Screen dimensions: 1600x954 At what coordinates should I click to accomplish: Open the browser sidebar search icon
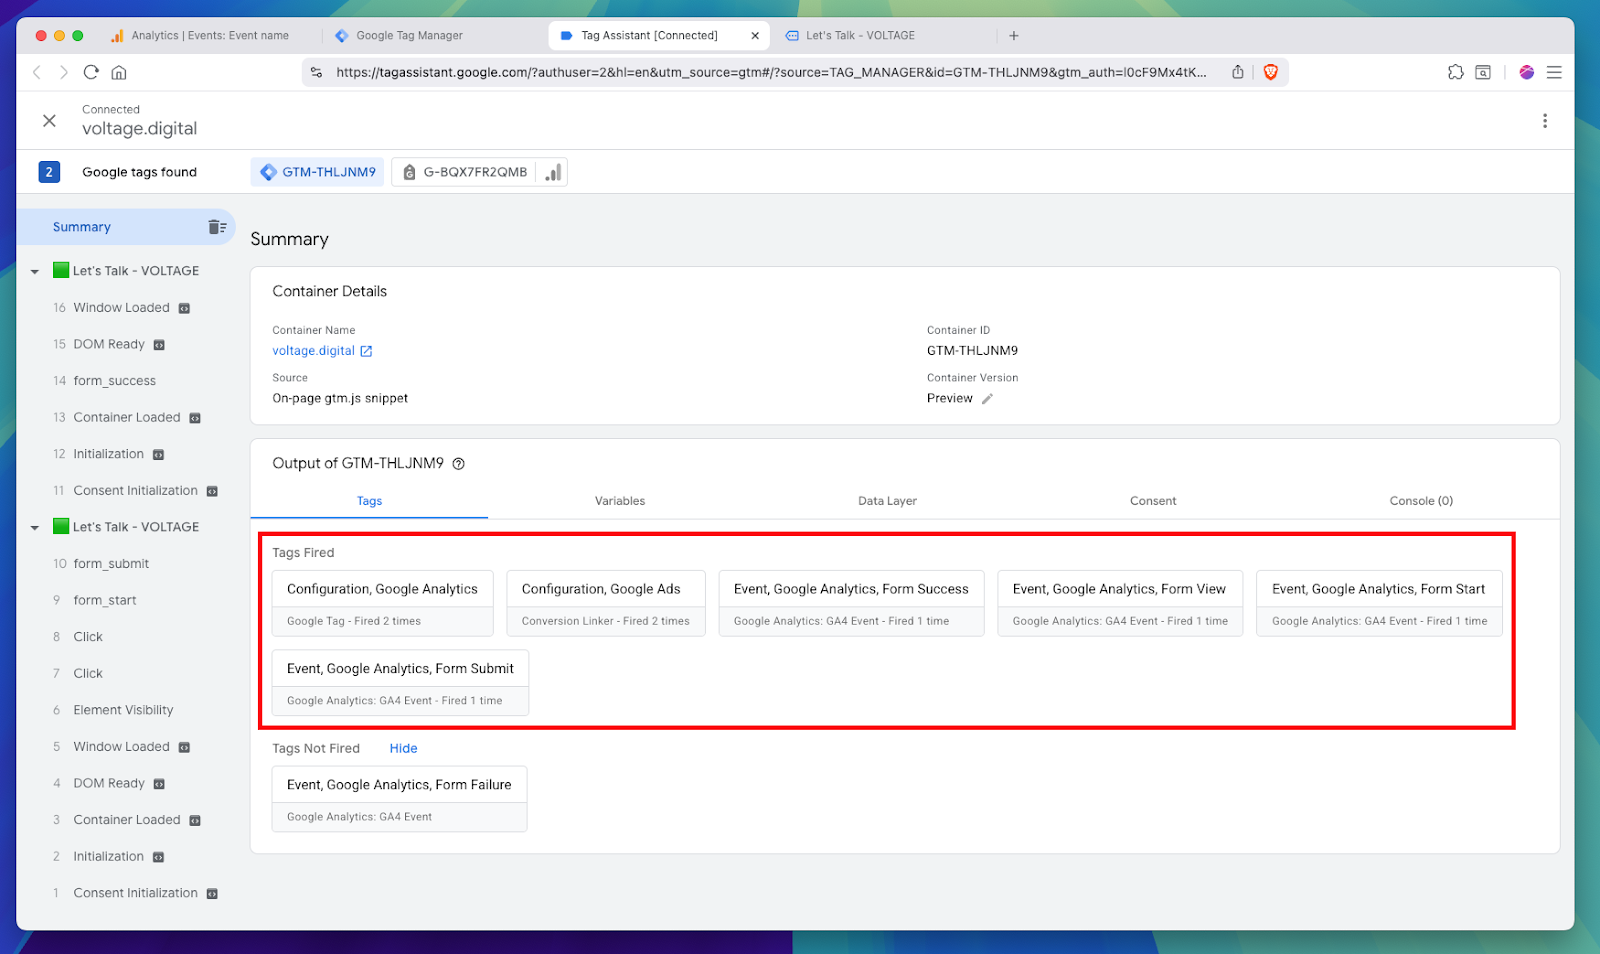(x=1483, y=72)
